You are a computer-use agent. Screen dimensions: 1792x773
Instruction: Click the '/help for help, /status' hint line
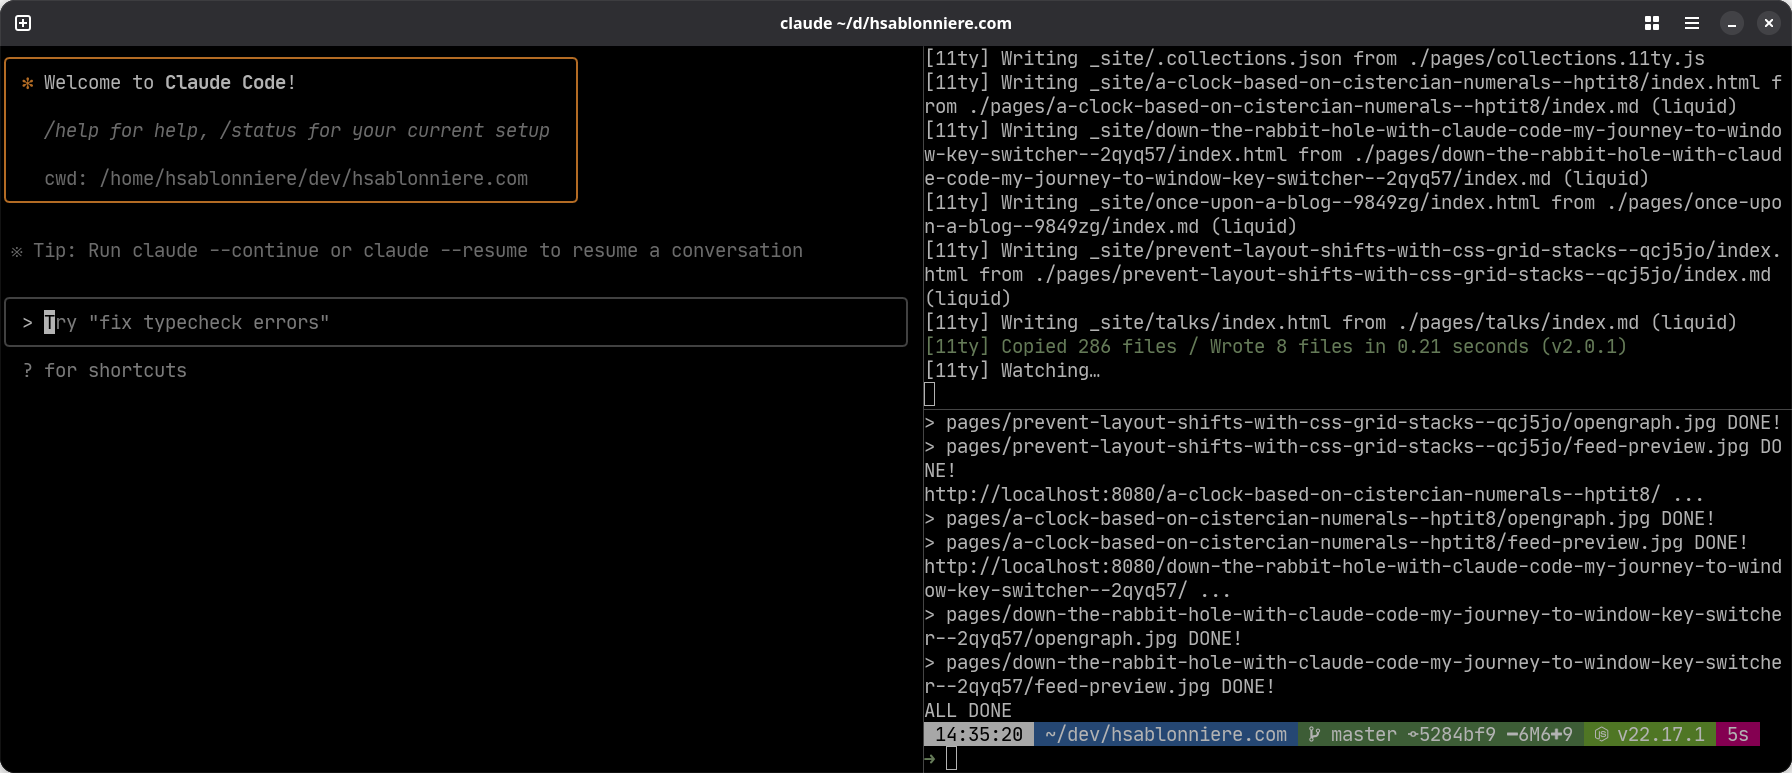click(x=297, y=130)
